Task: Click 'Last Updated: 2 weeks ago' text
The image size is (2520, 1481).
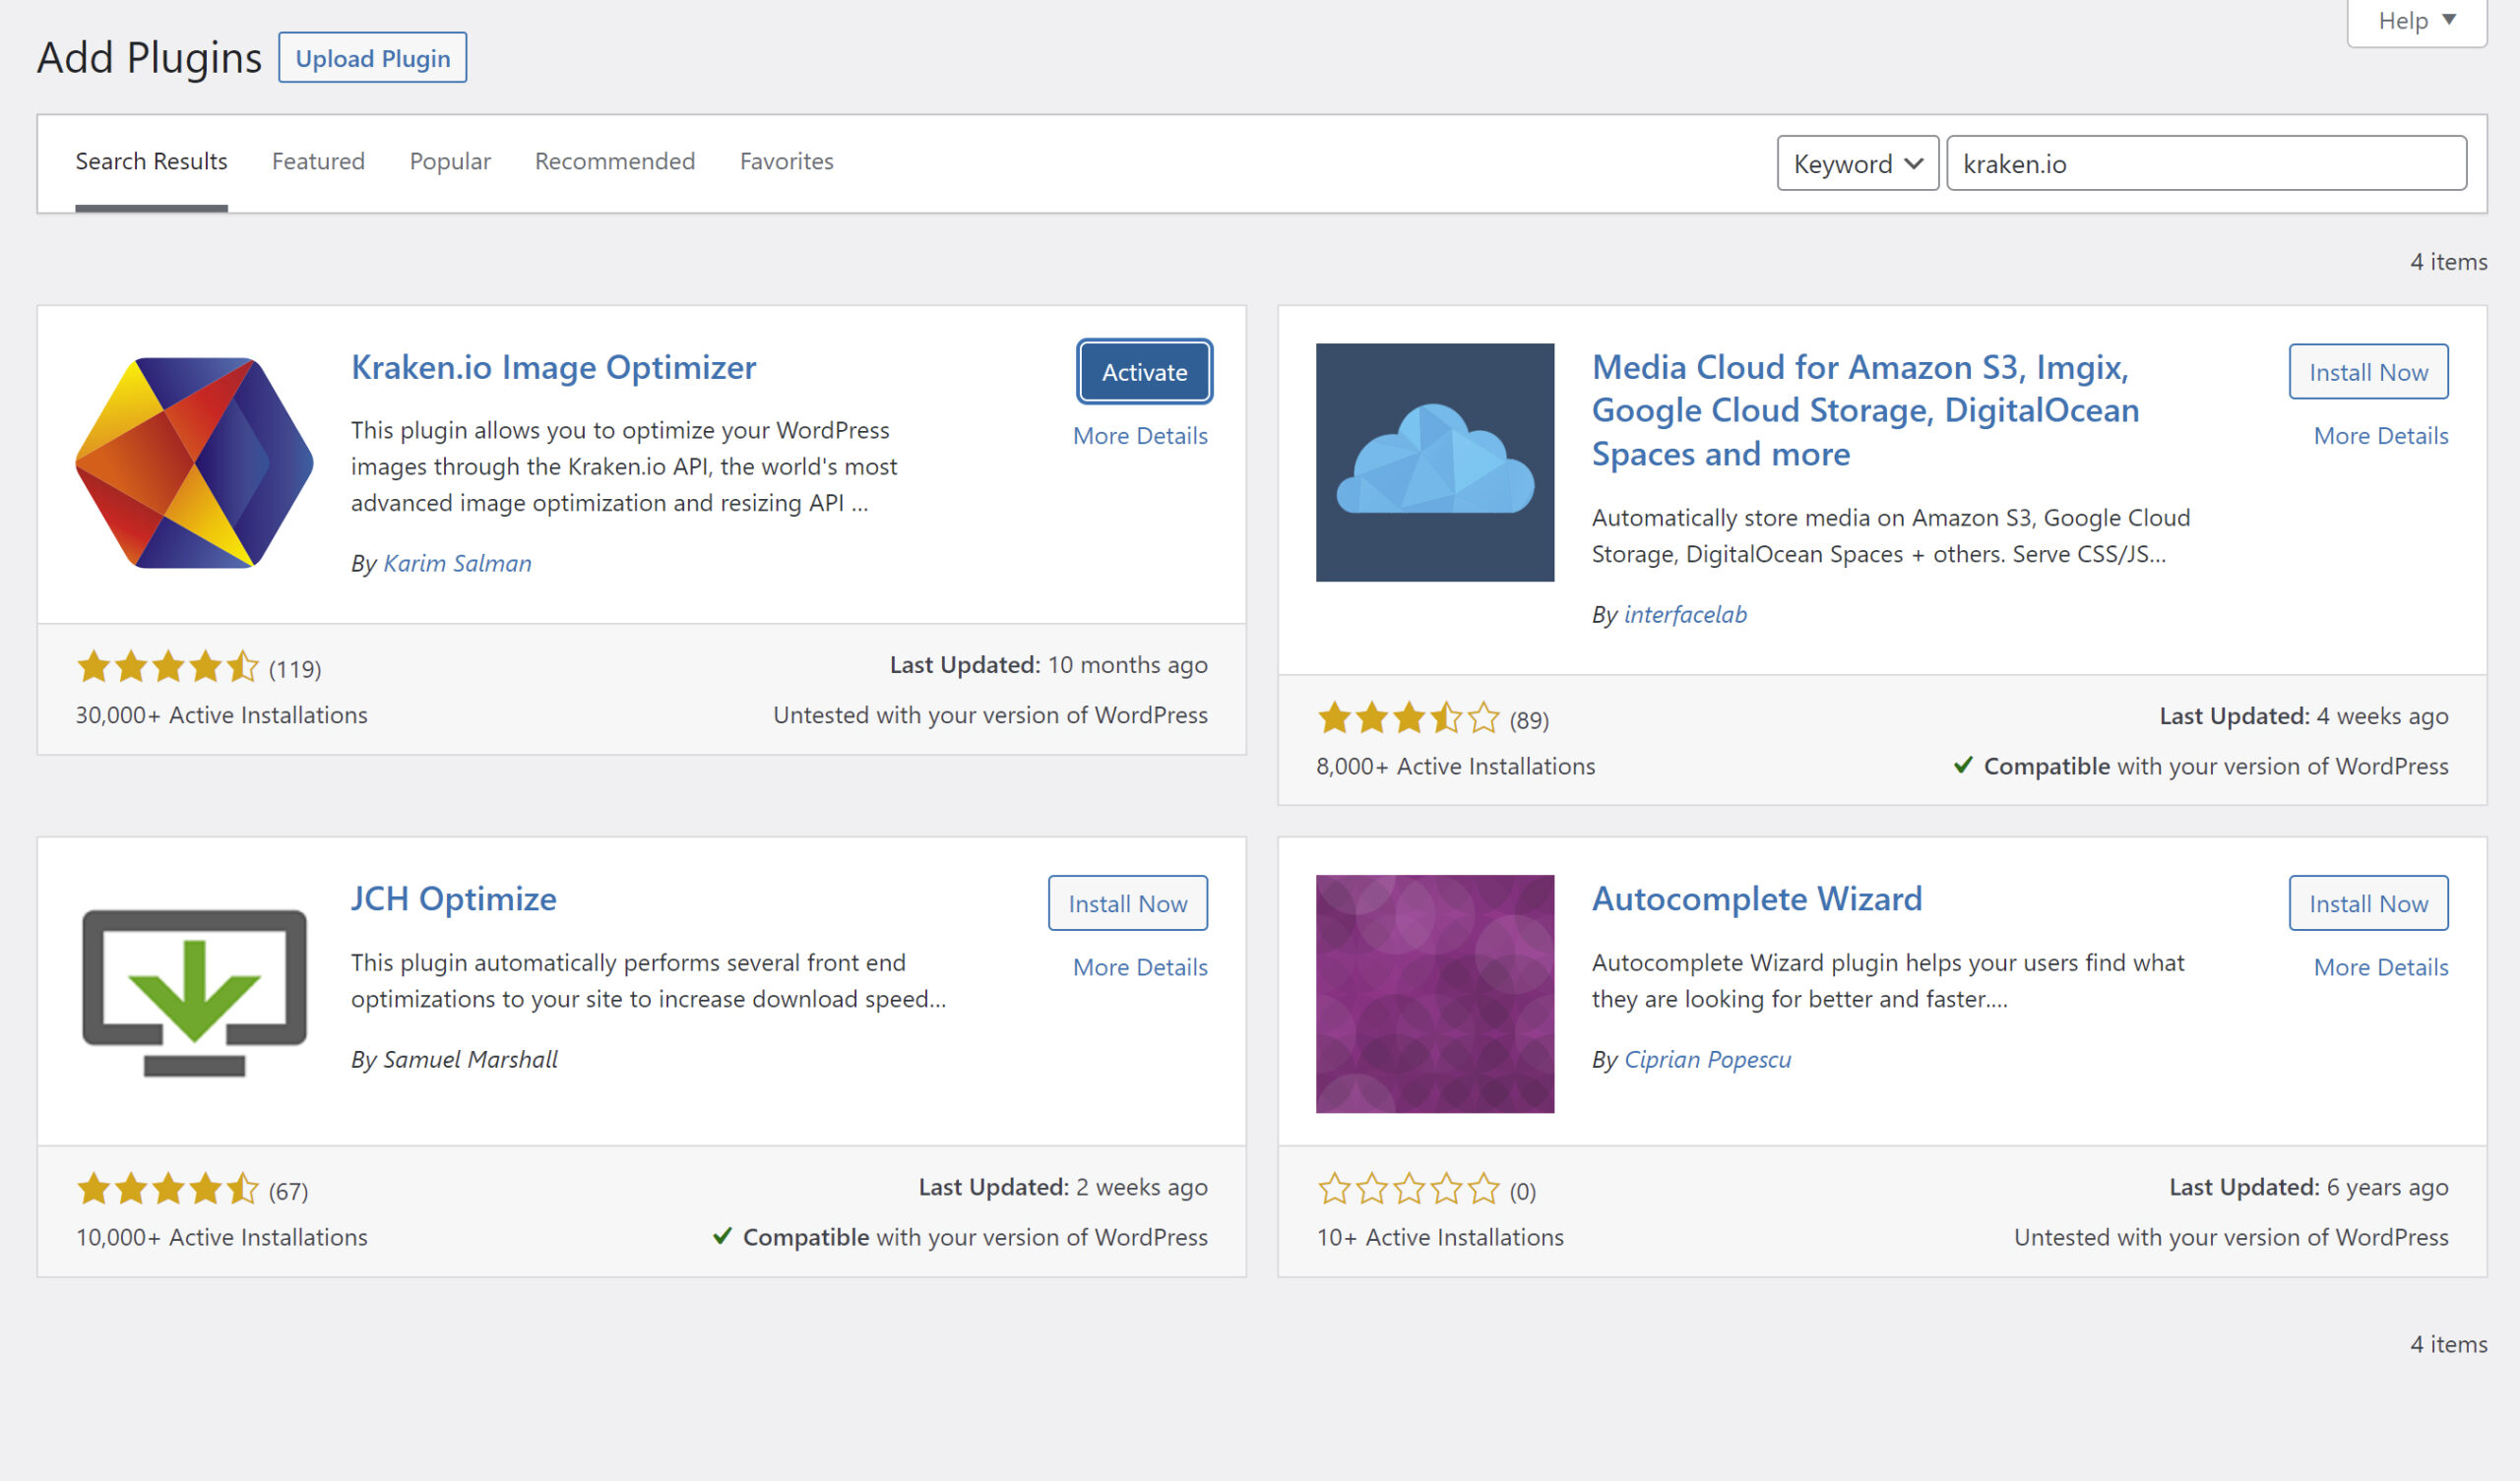Action: [1062, 1187]
